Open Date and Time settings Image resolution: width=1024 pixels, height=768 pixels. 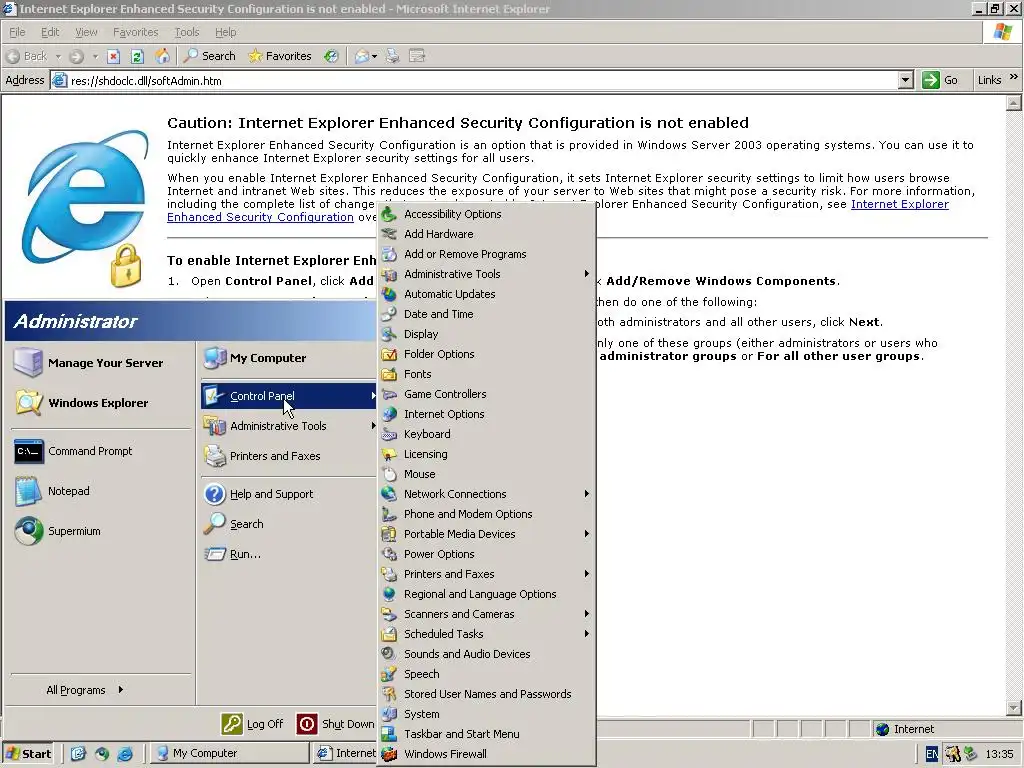[487, 314]
